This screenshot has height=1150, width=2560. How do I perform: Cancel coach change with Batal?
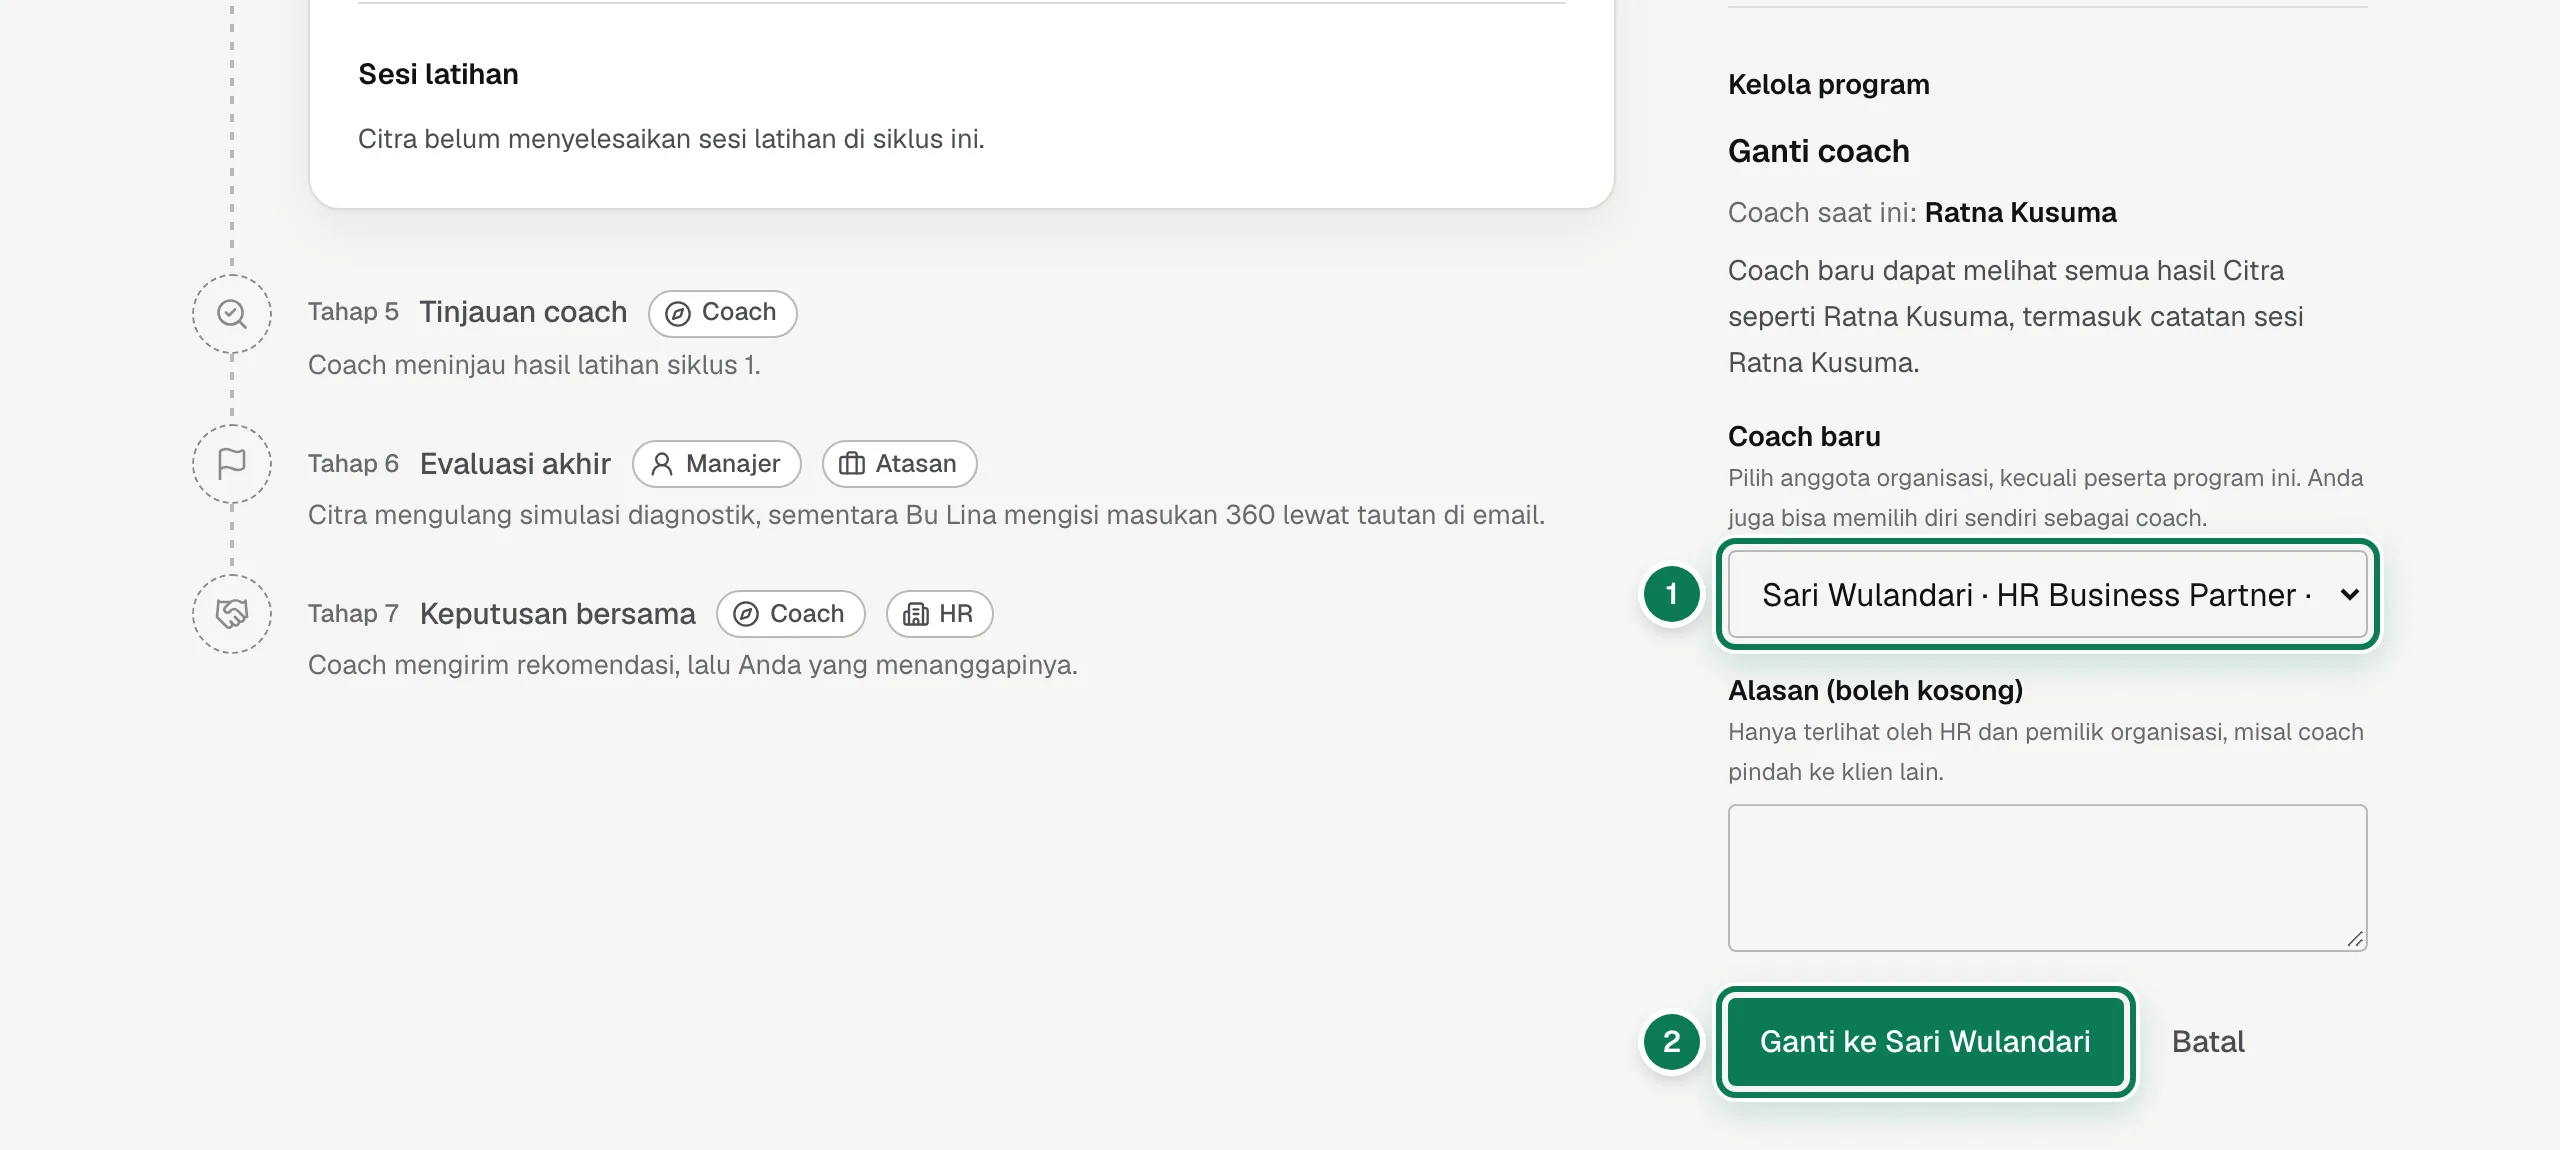2208,1042
